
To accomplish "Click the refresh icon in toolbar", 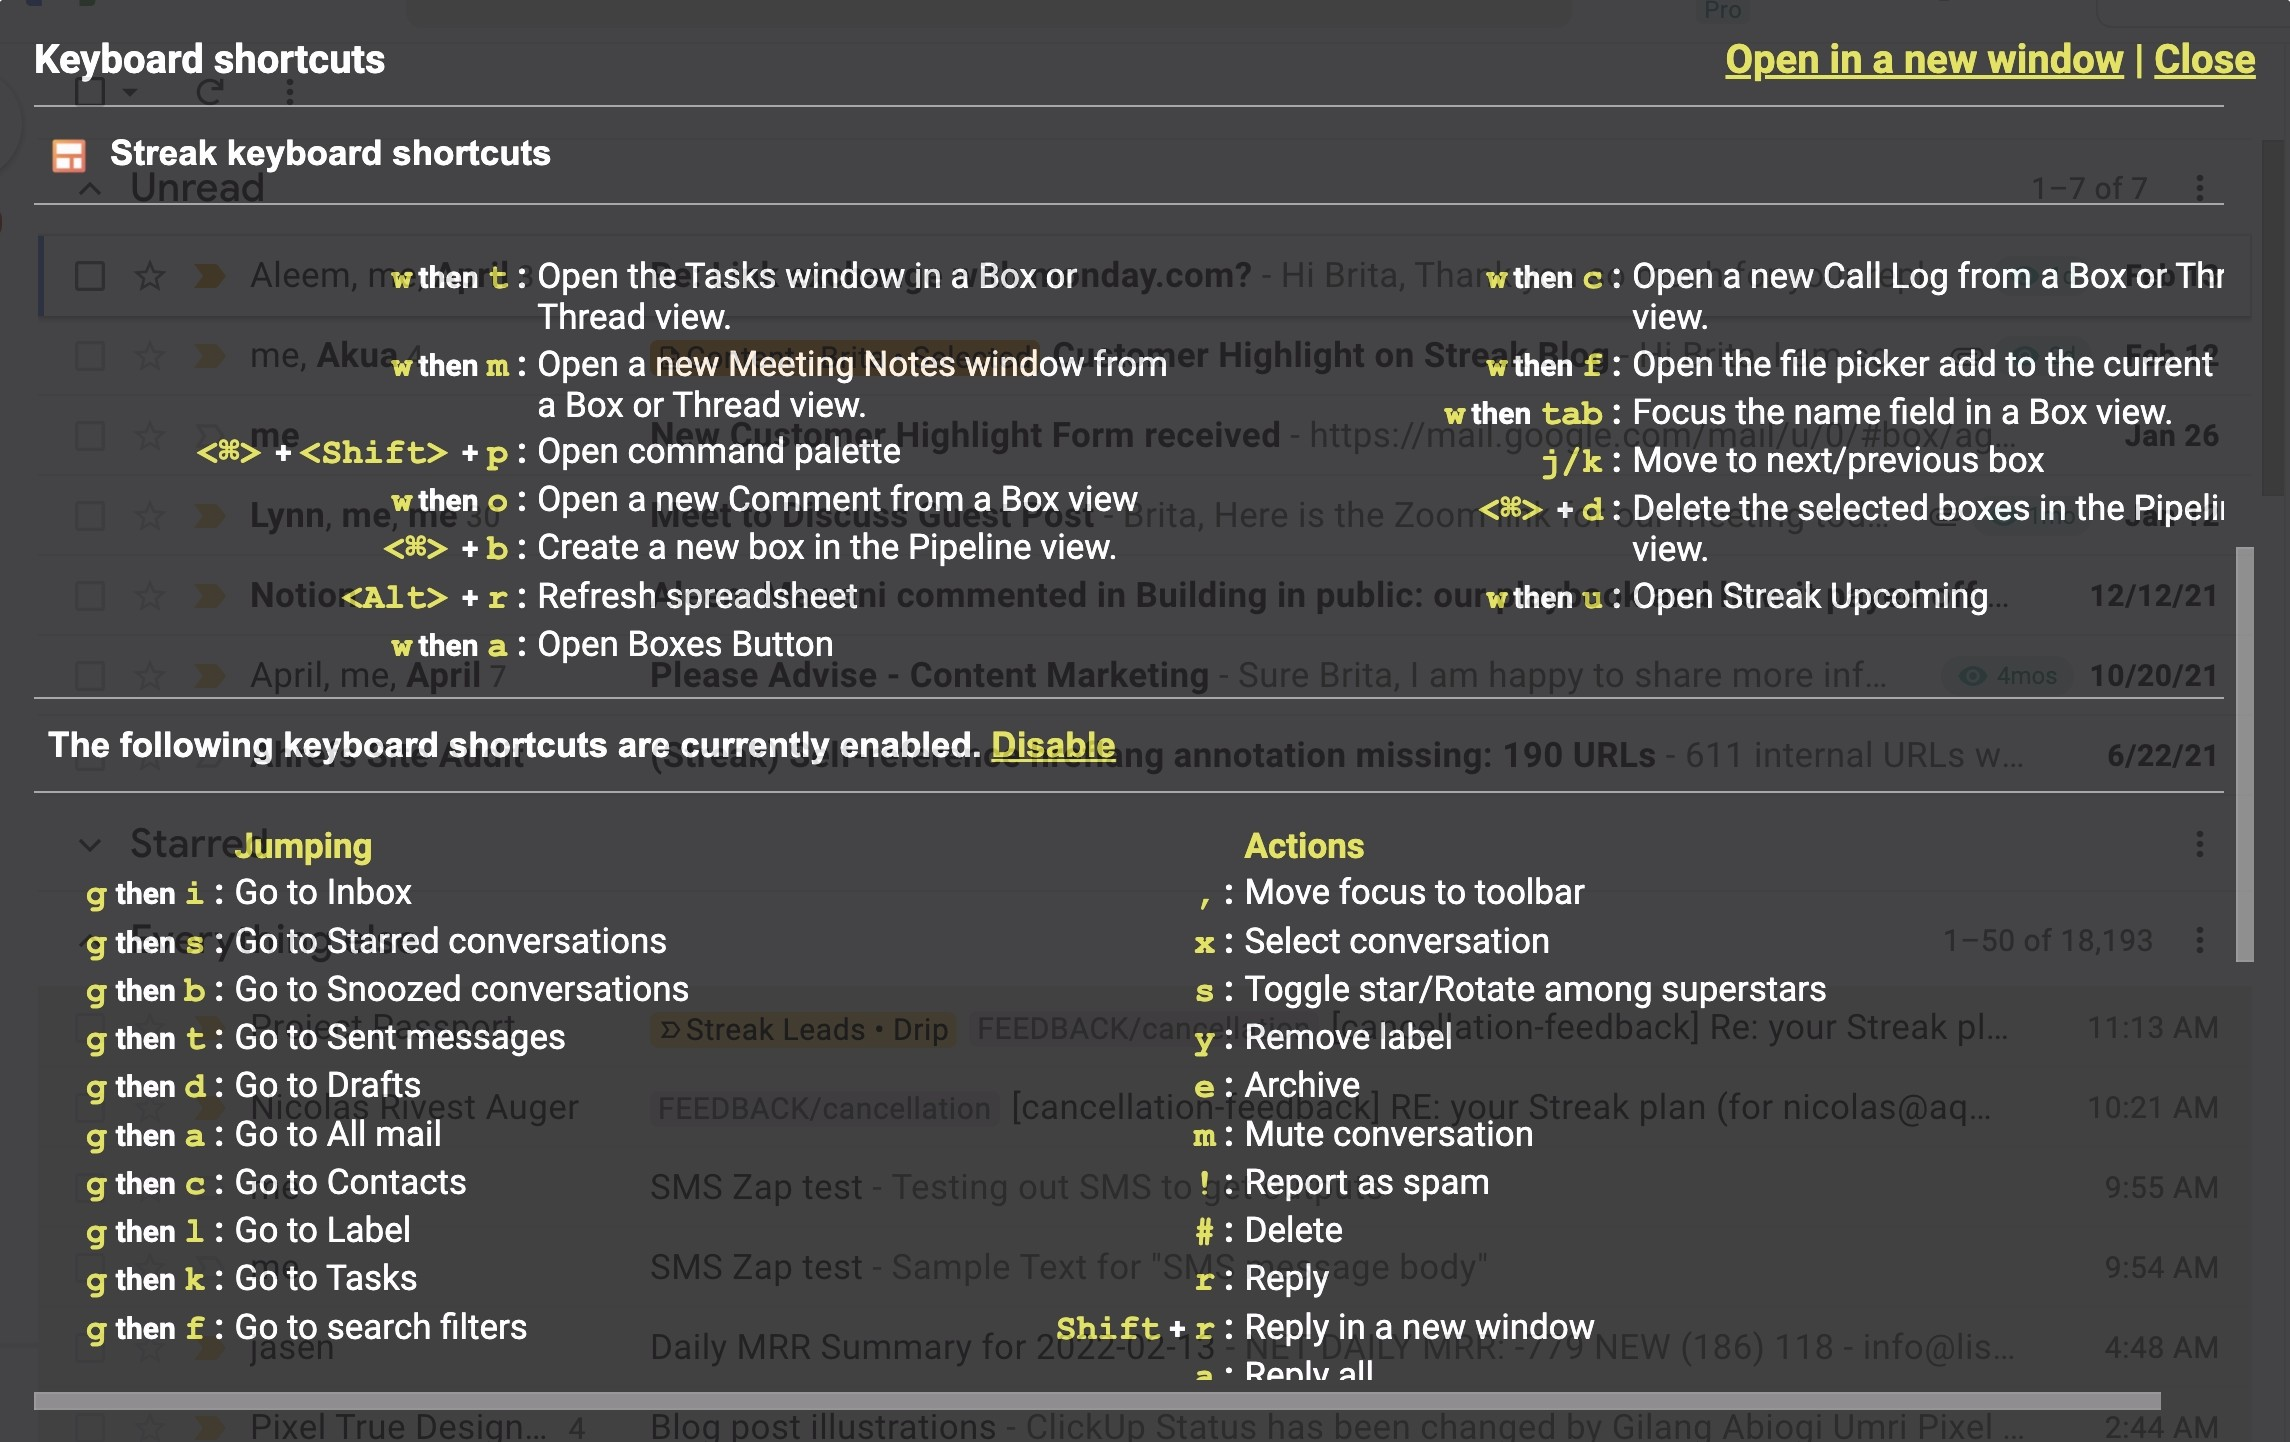I will pyautogui.click(x=210, y=93).
